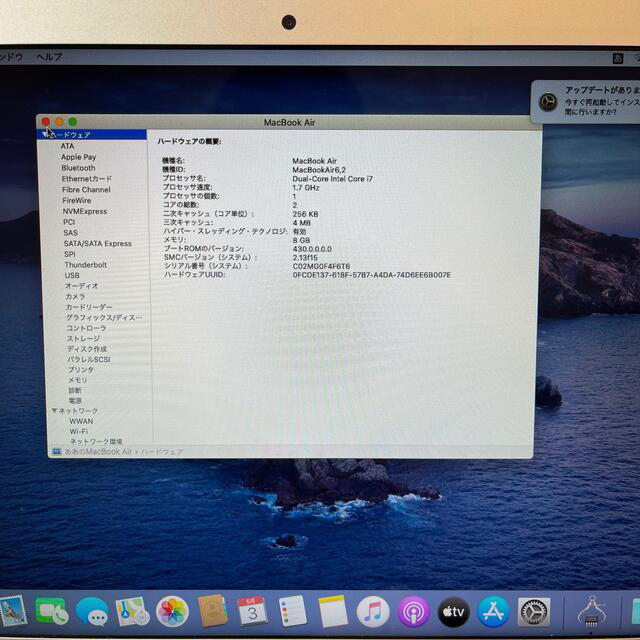This screenshot has height=640, width=640.
Task: Open Podcasts app in Dock
Action: tap(413, 612)
